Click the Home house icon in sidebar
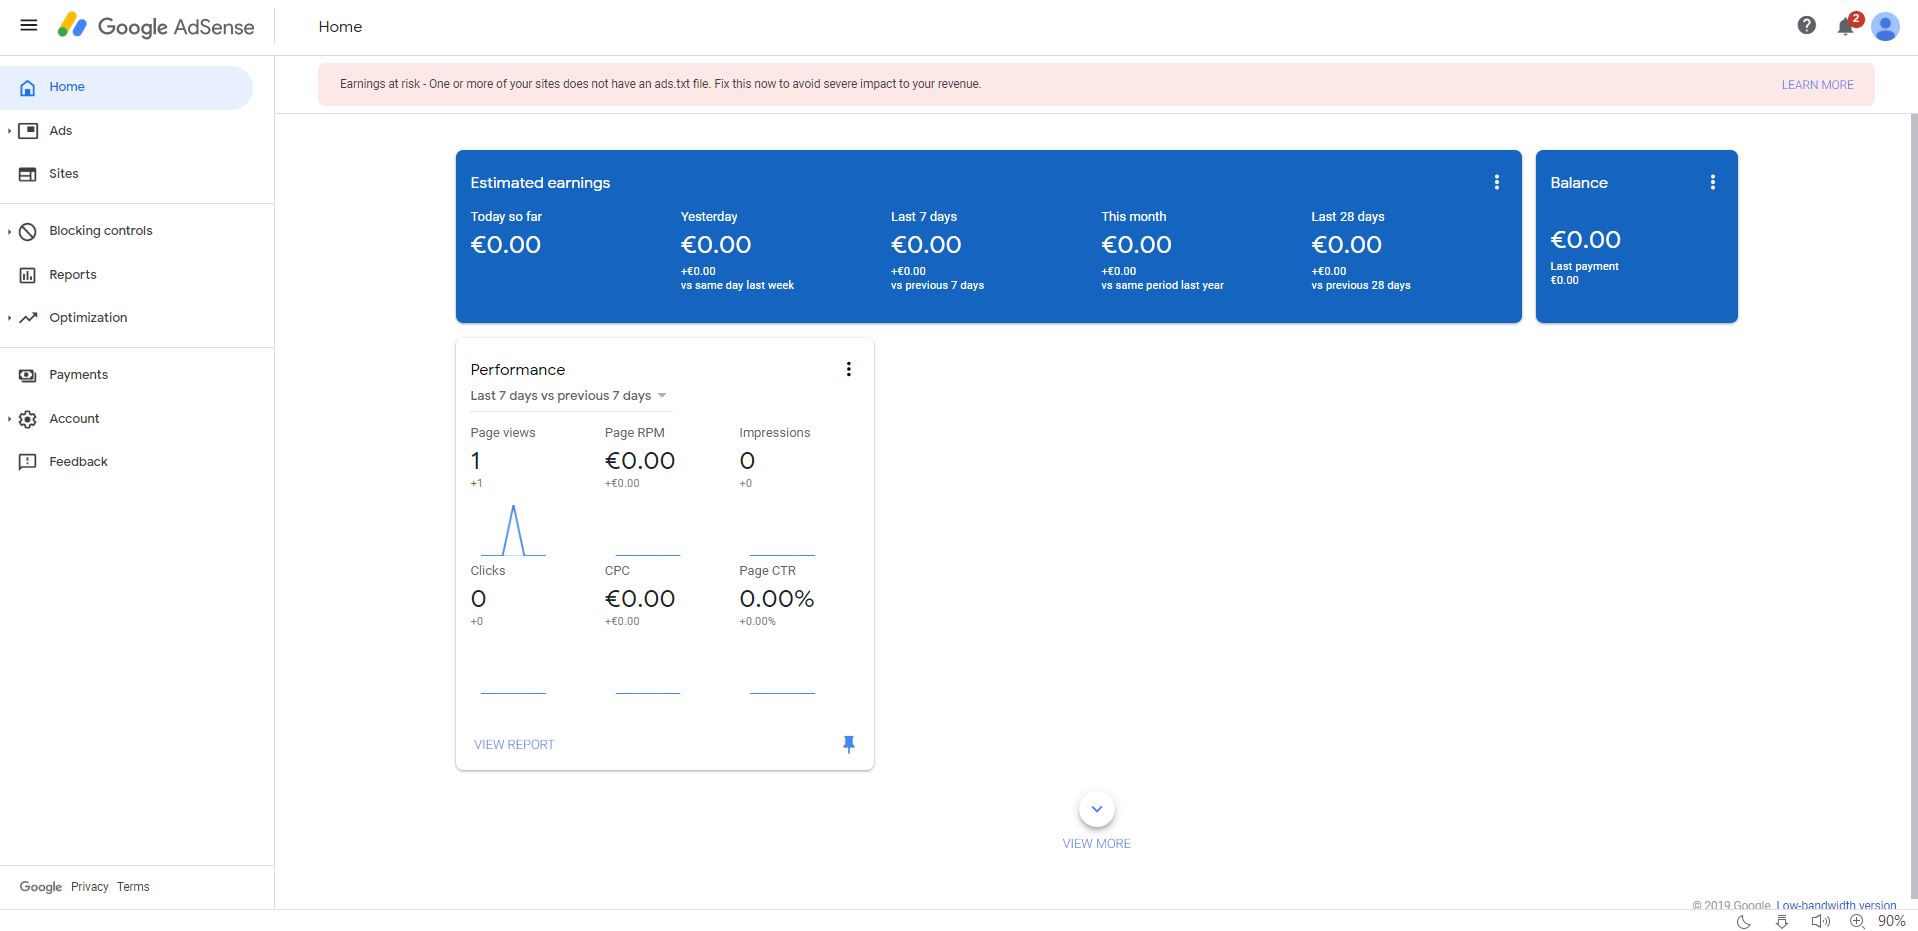This screenshot has width=1918, height=931. [x=28, y=87]
